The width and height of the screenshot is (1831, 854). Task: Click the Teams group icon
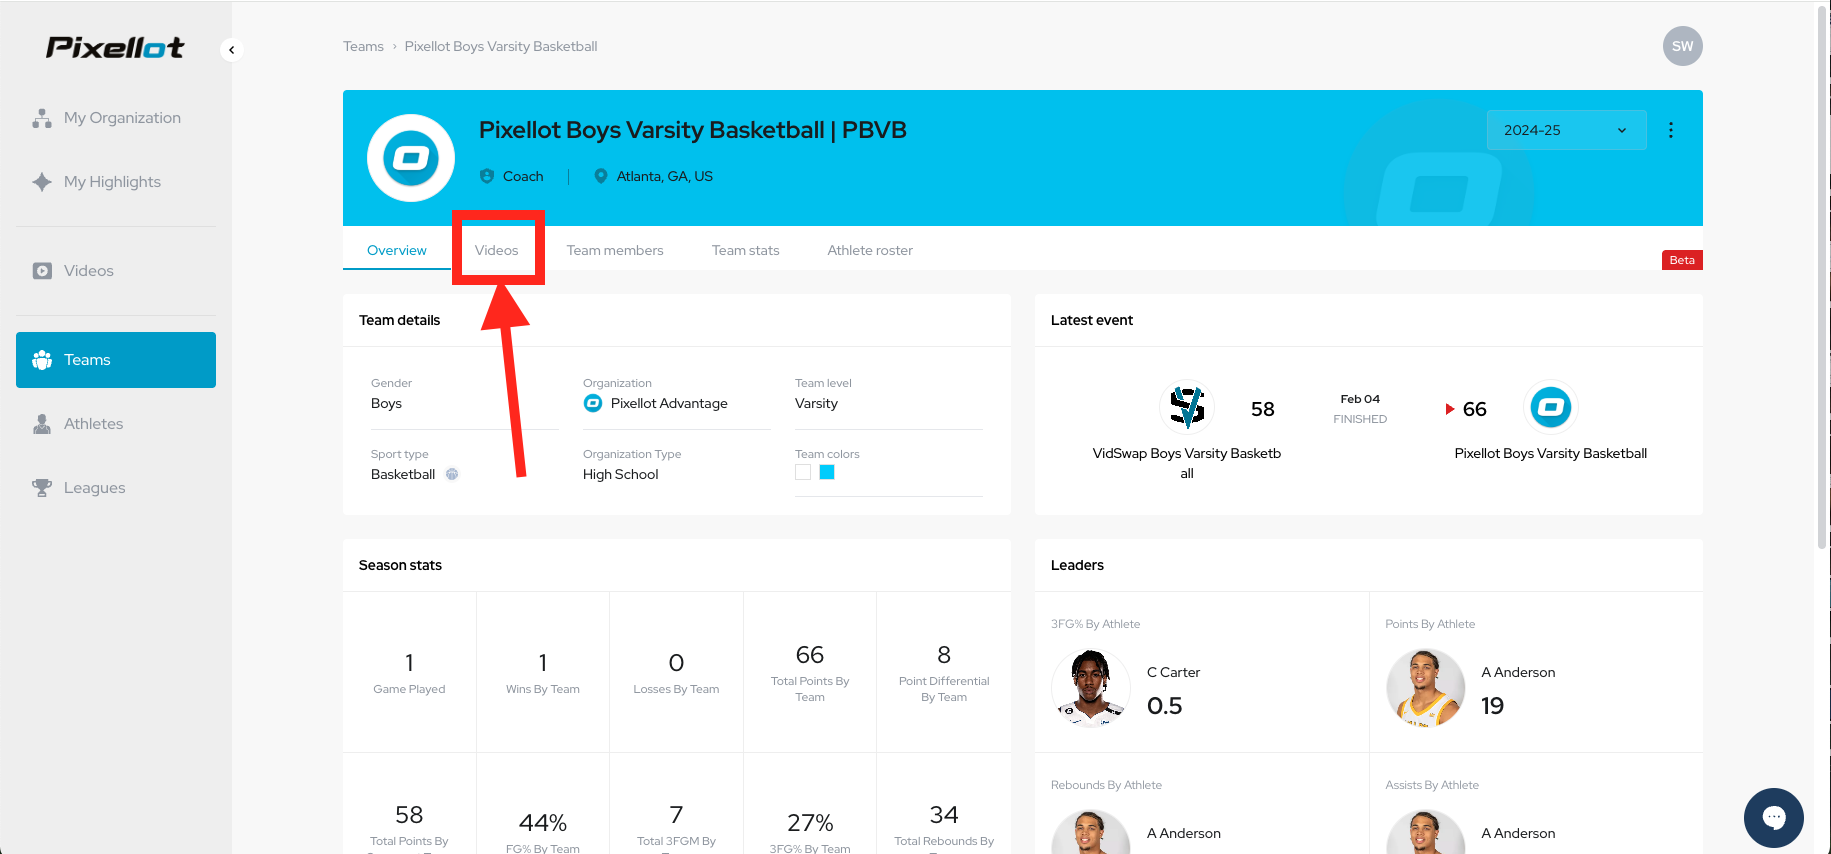coord(42,360)
